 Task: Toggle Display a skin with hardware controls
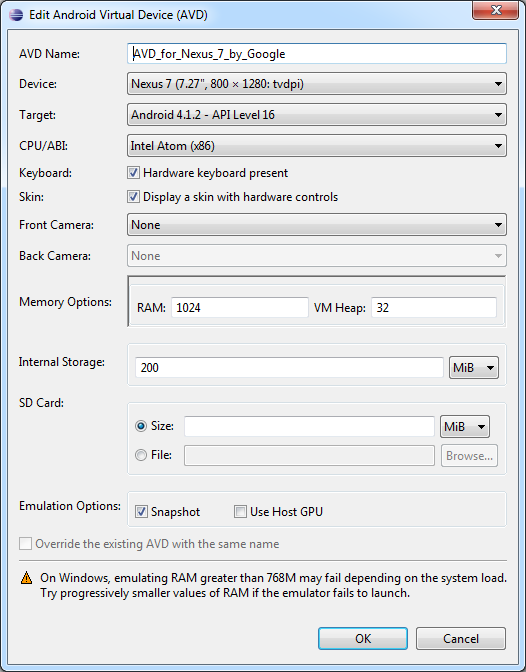coord(133,197)
